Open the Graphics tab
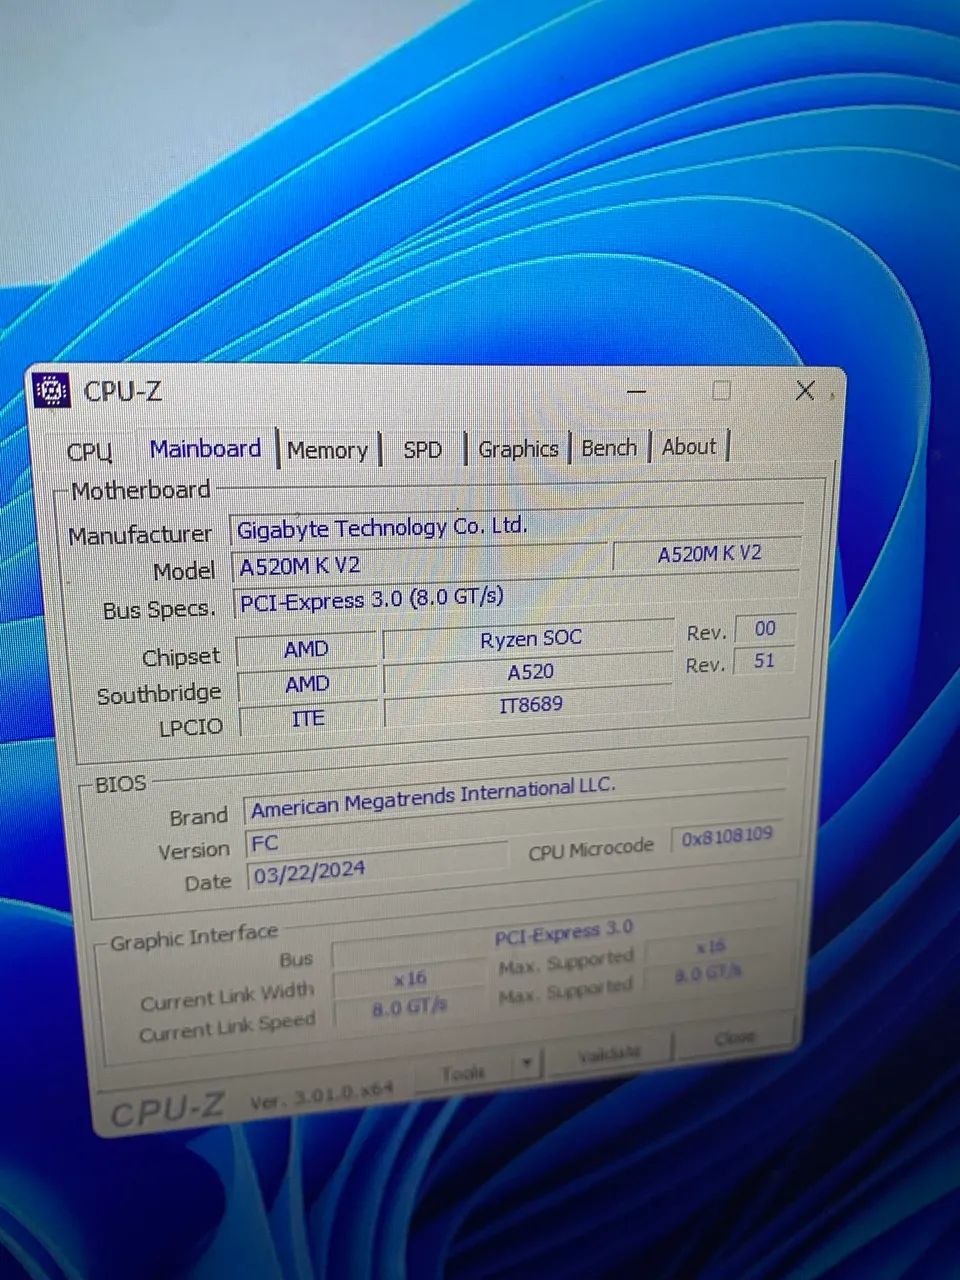The height and width of the screenshot is (1280, 960). point(517,448)
